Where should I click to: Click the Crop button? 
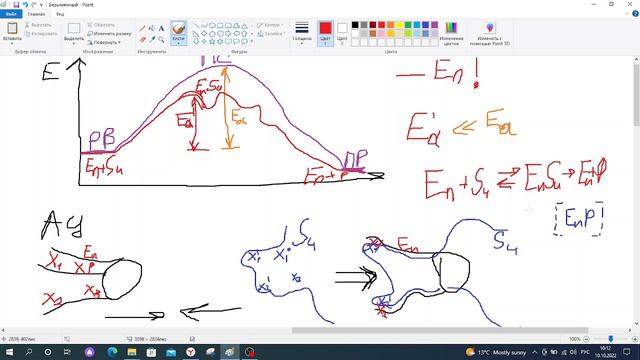click(101, 25)
